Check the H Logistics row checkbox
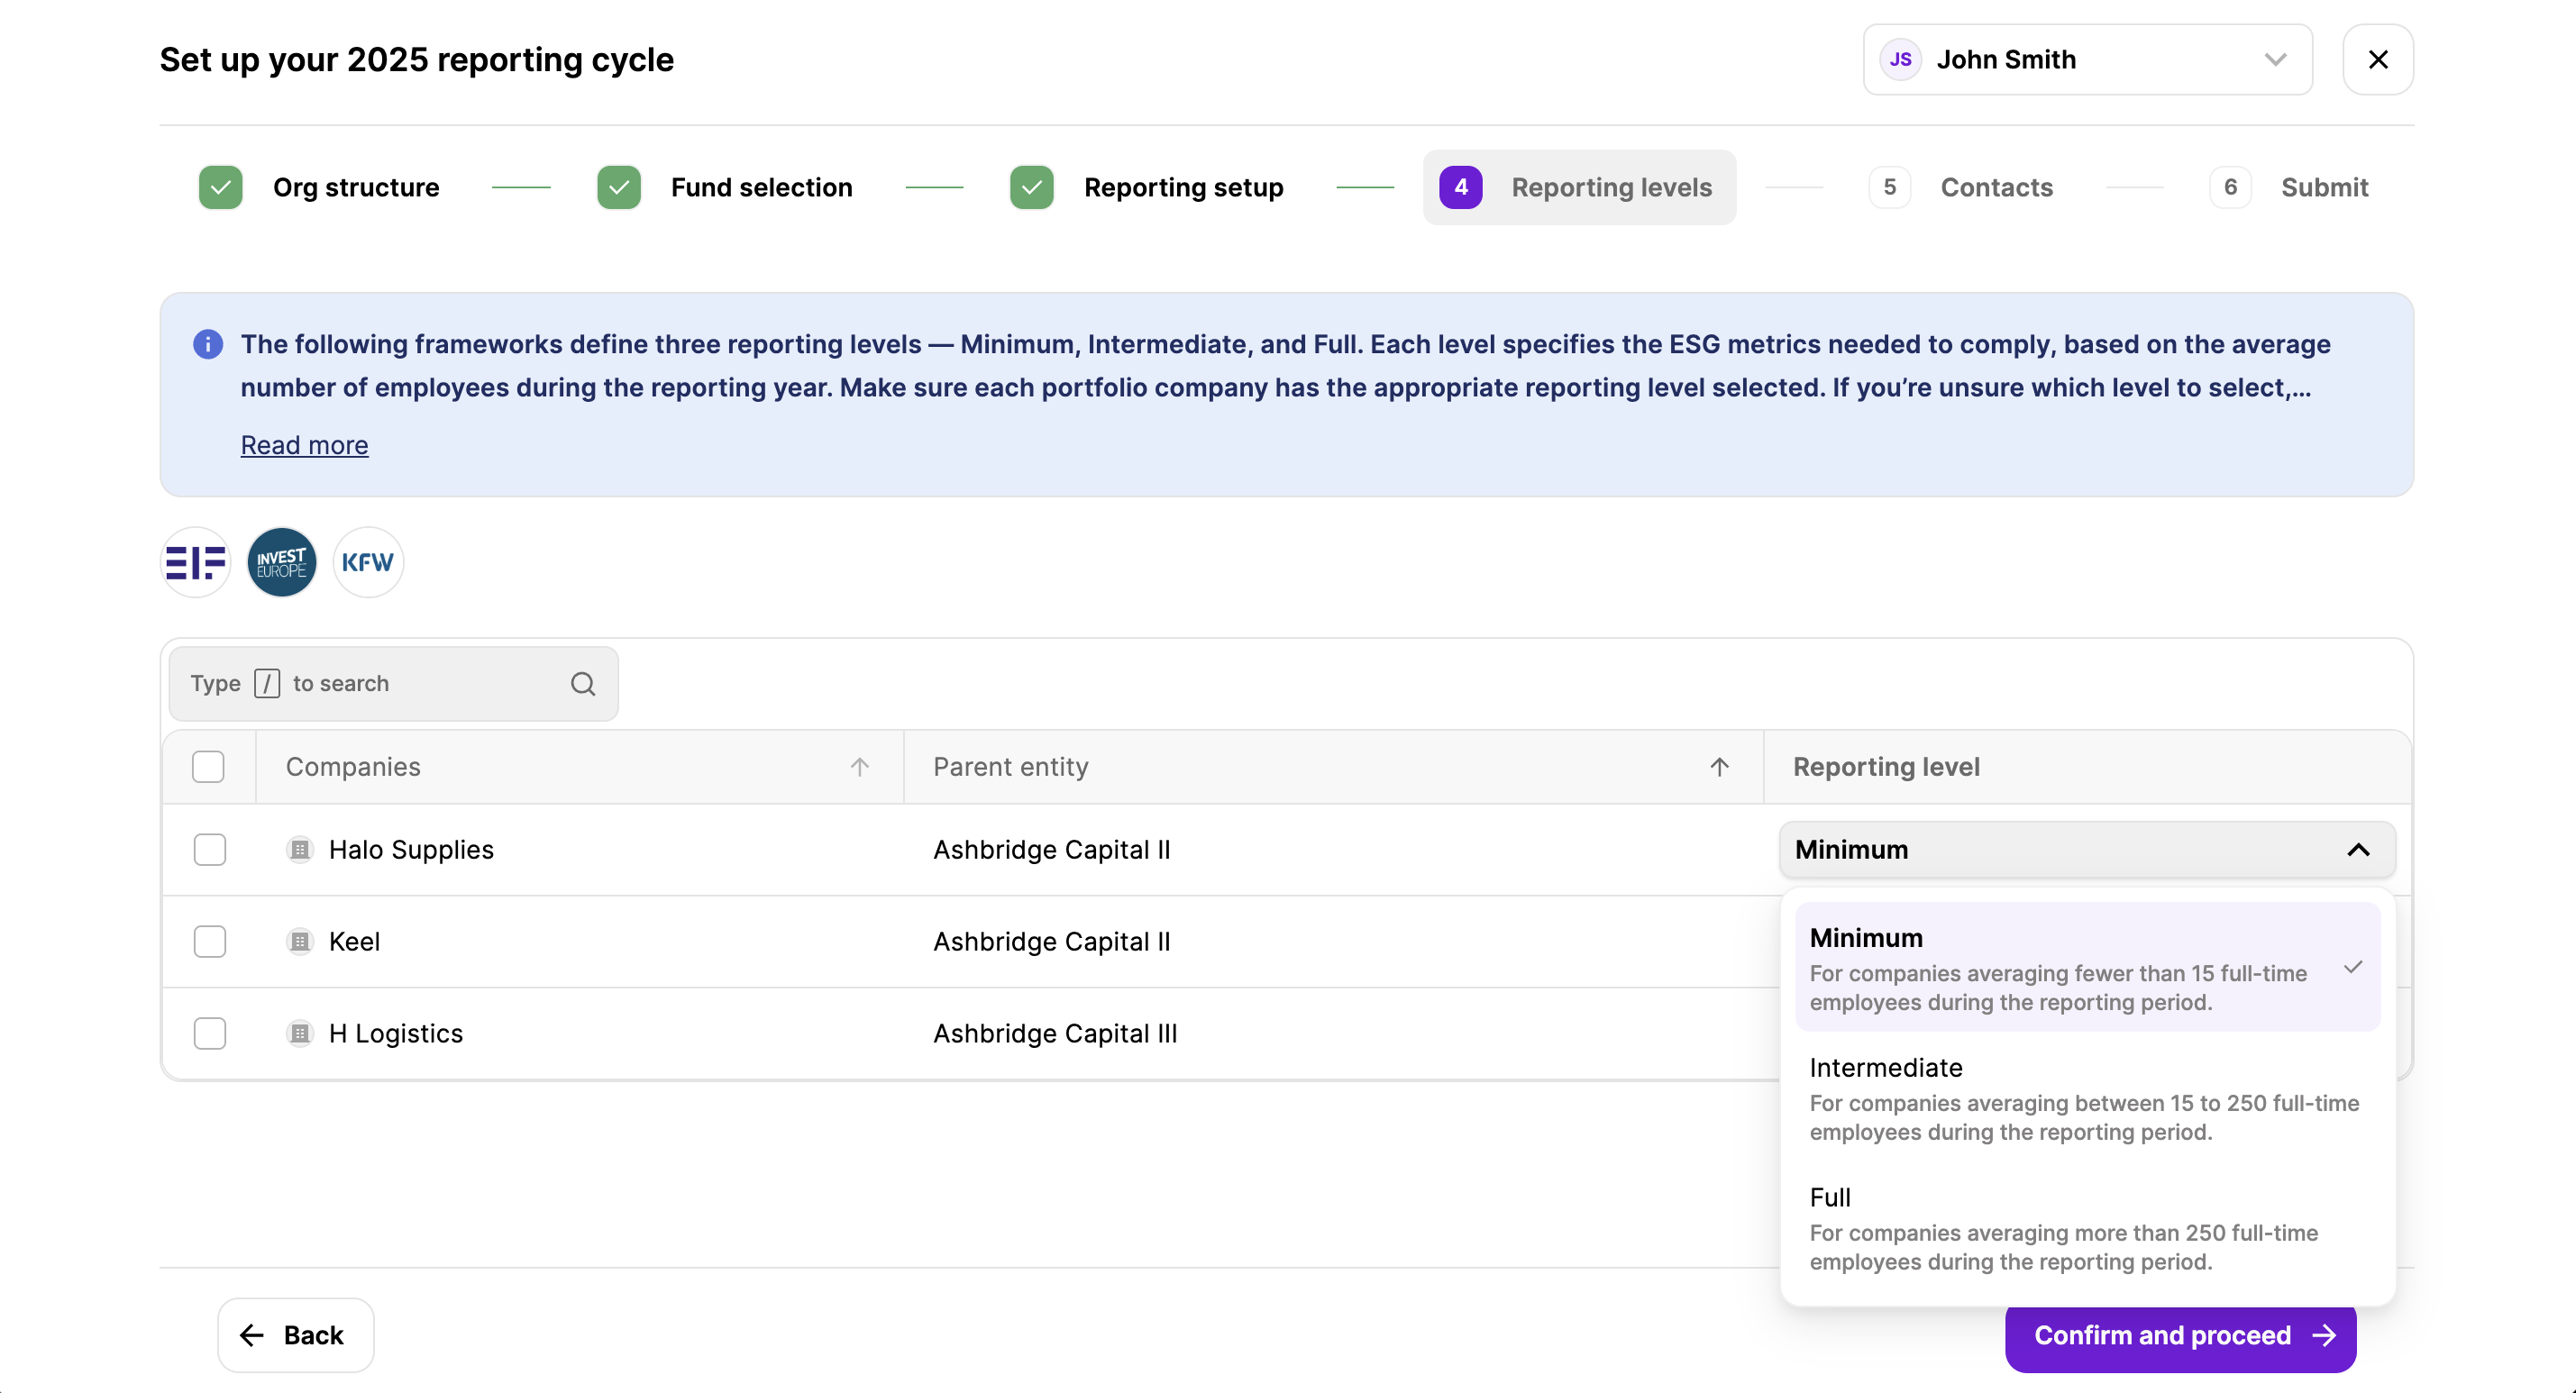2576x1393 pixels. pos(210,1034)
